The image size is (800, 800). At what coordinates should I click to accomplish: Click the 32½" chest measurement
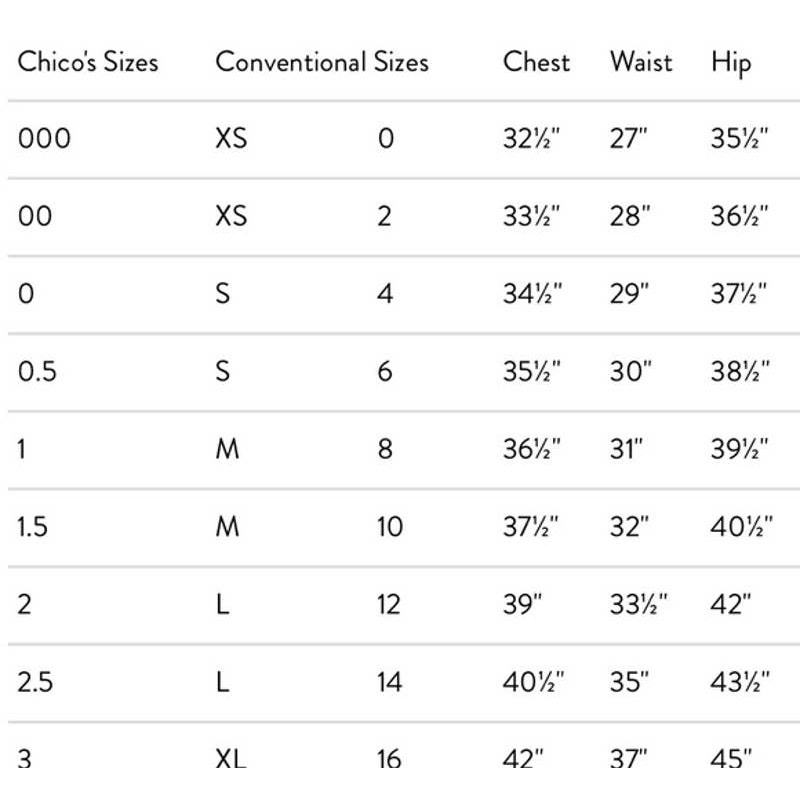click(x=531, y=139)
